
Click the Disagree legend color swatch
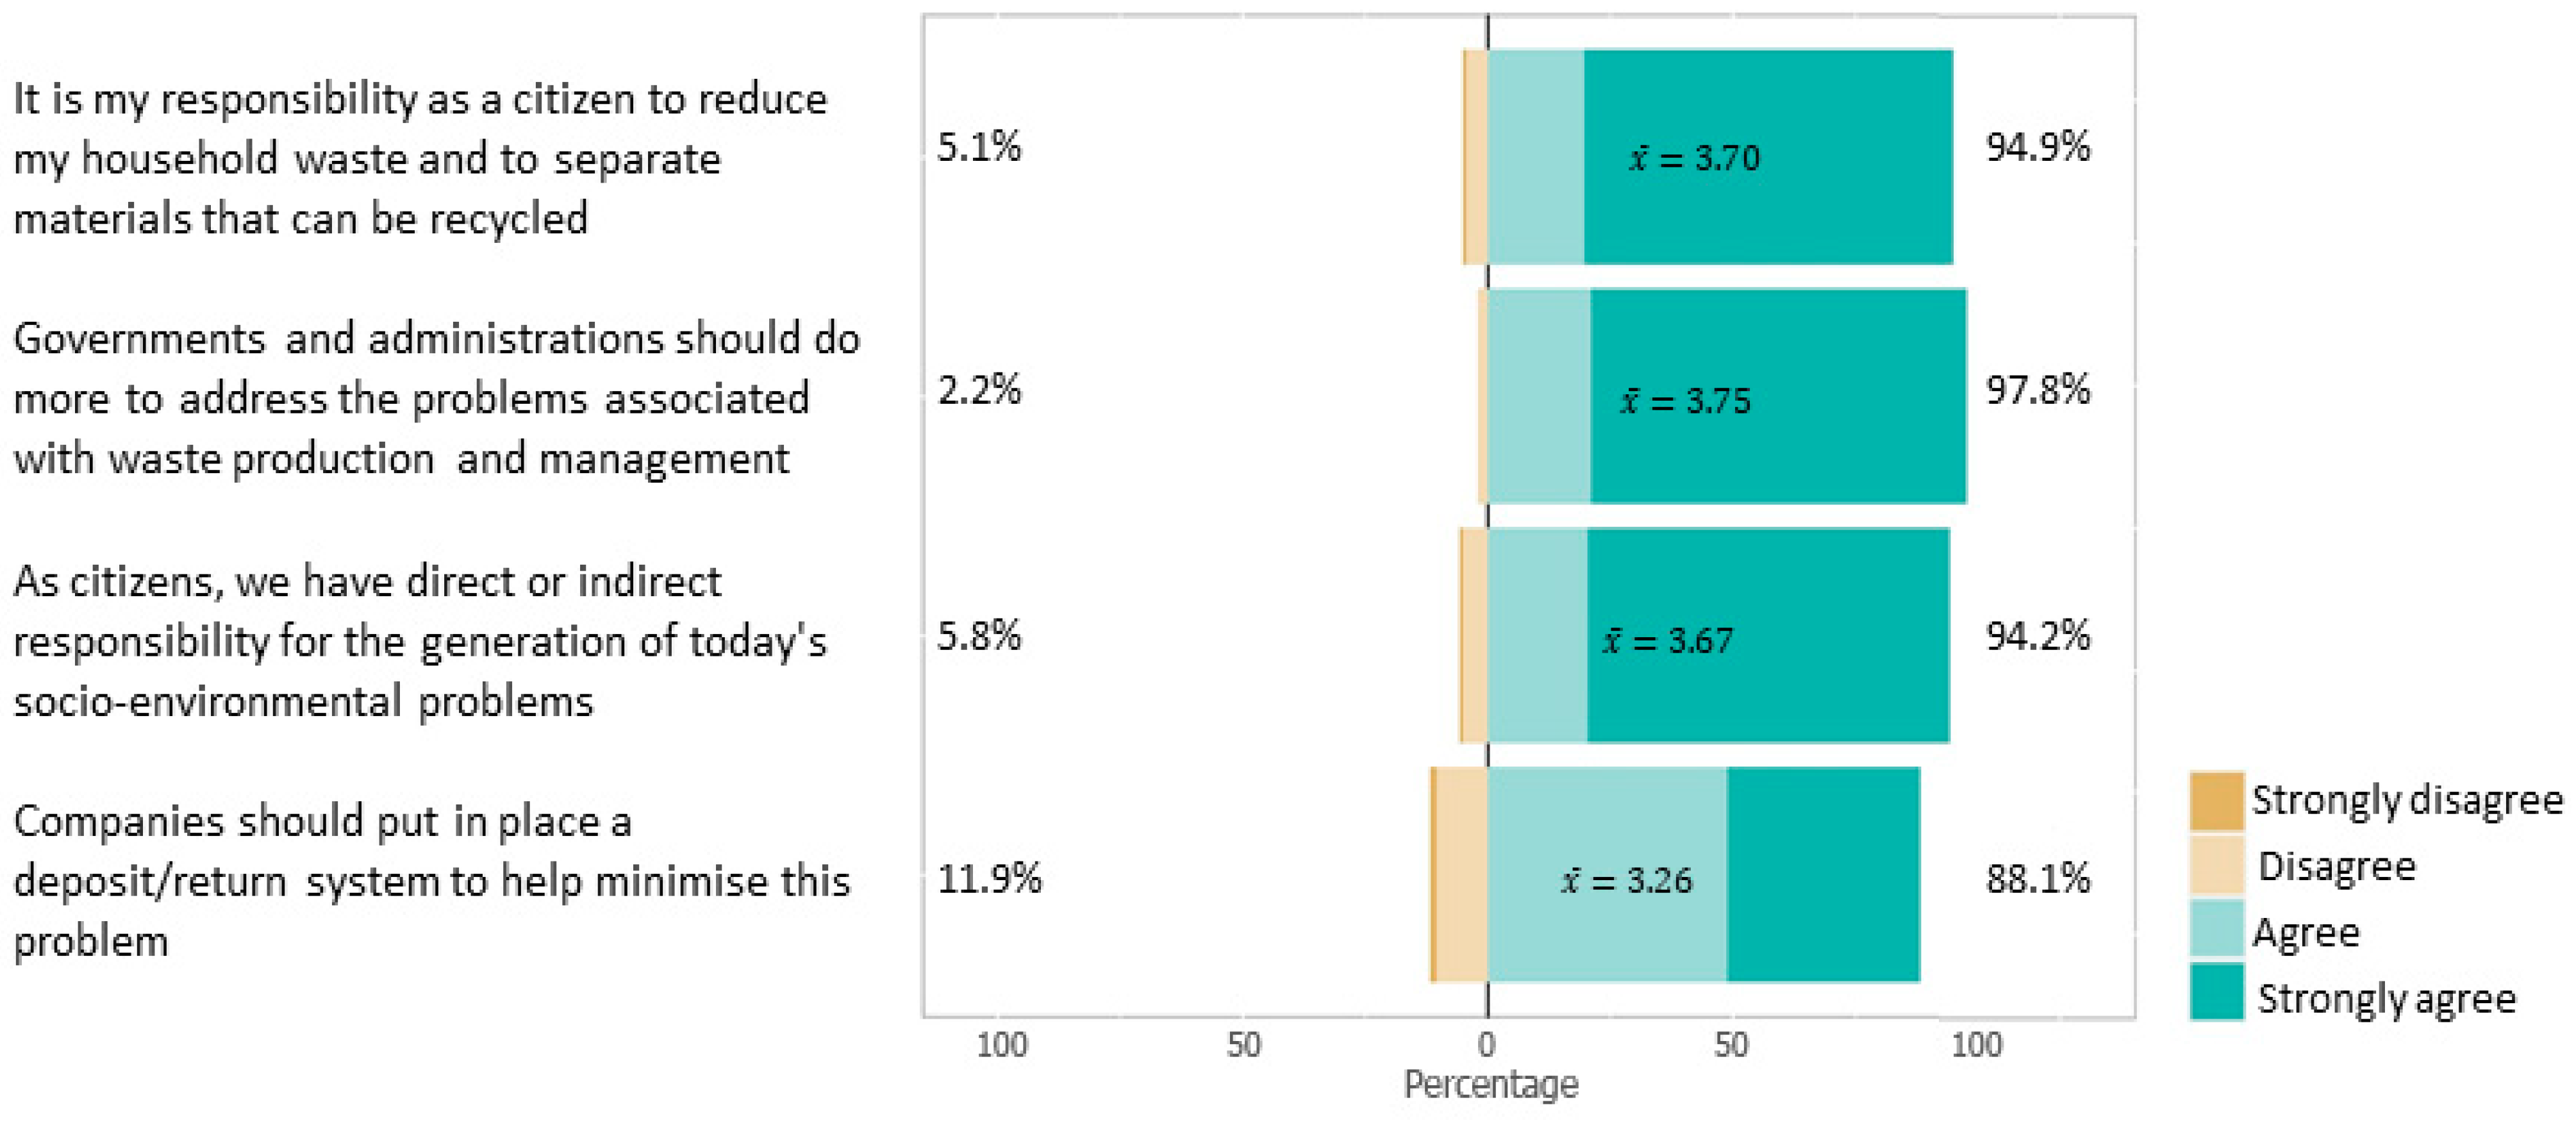click(x=2216, y=866)
